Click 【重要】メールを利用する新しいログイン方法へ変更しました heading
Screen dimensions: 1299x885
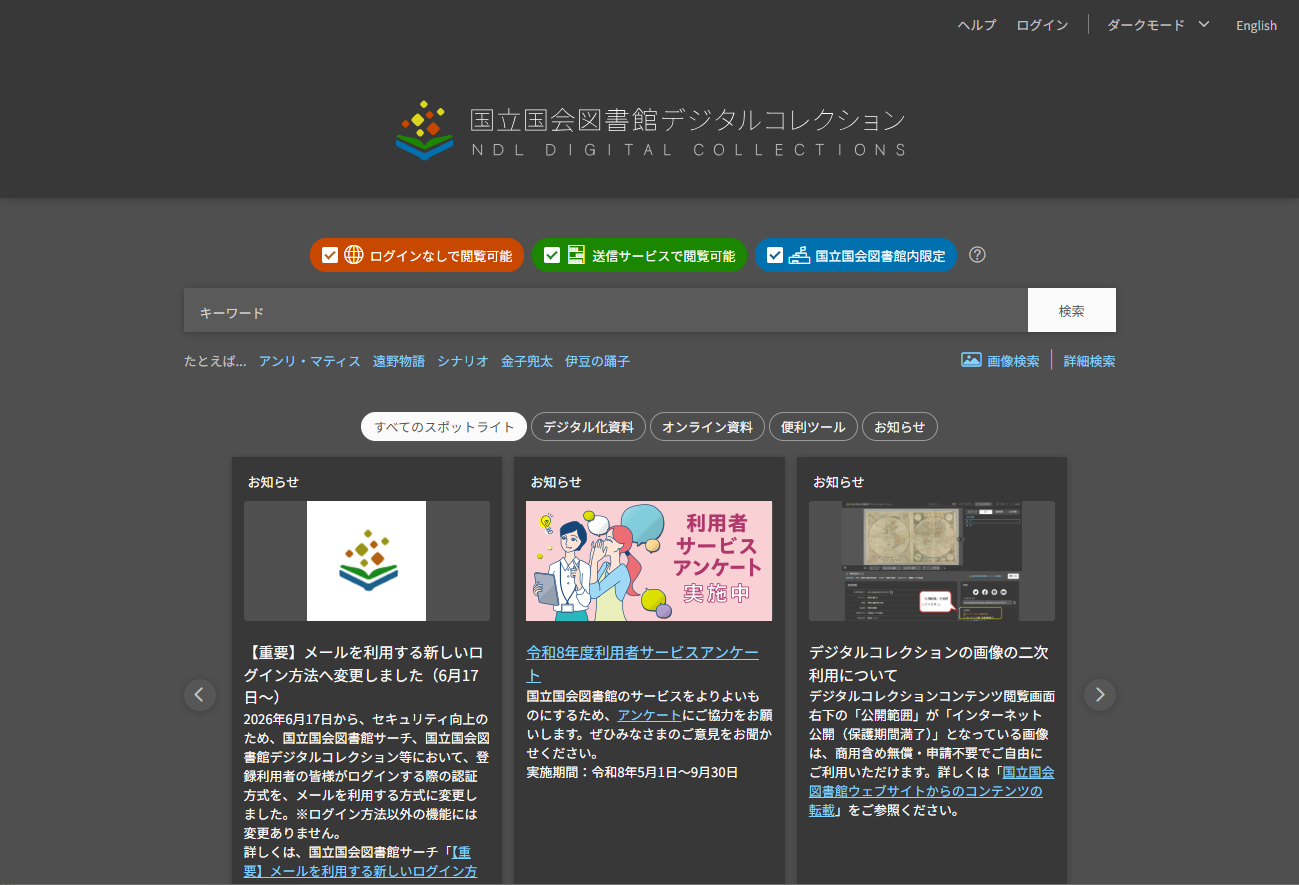point(366,674)
